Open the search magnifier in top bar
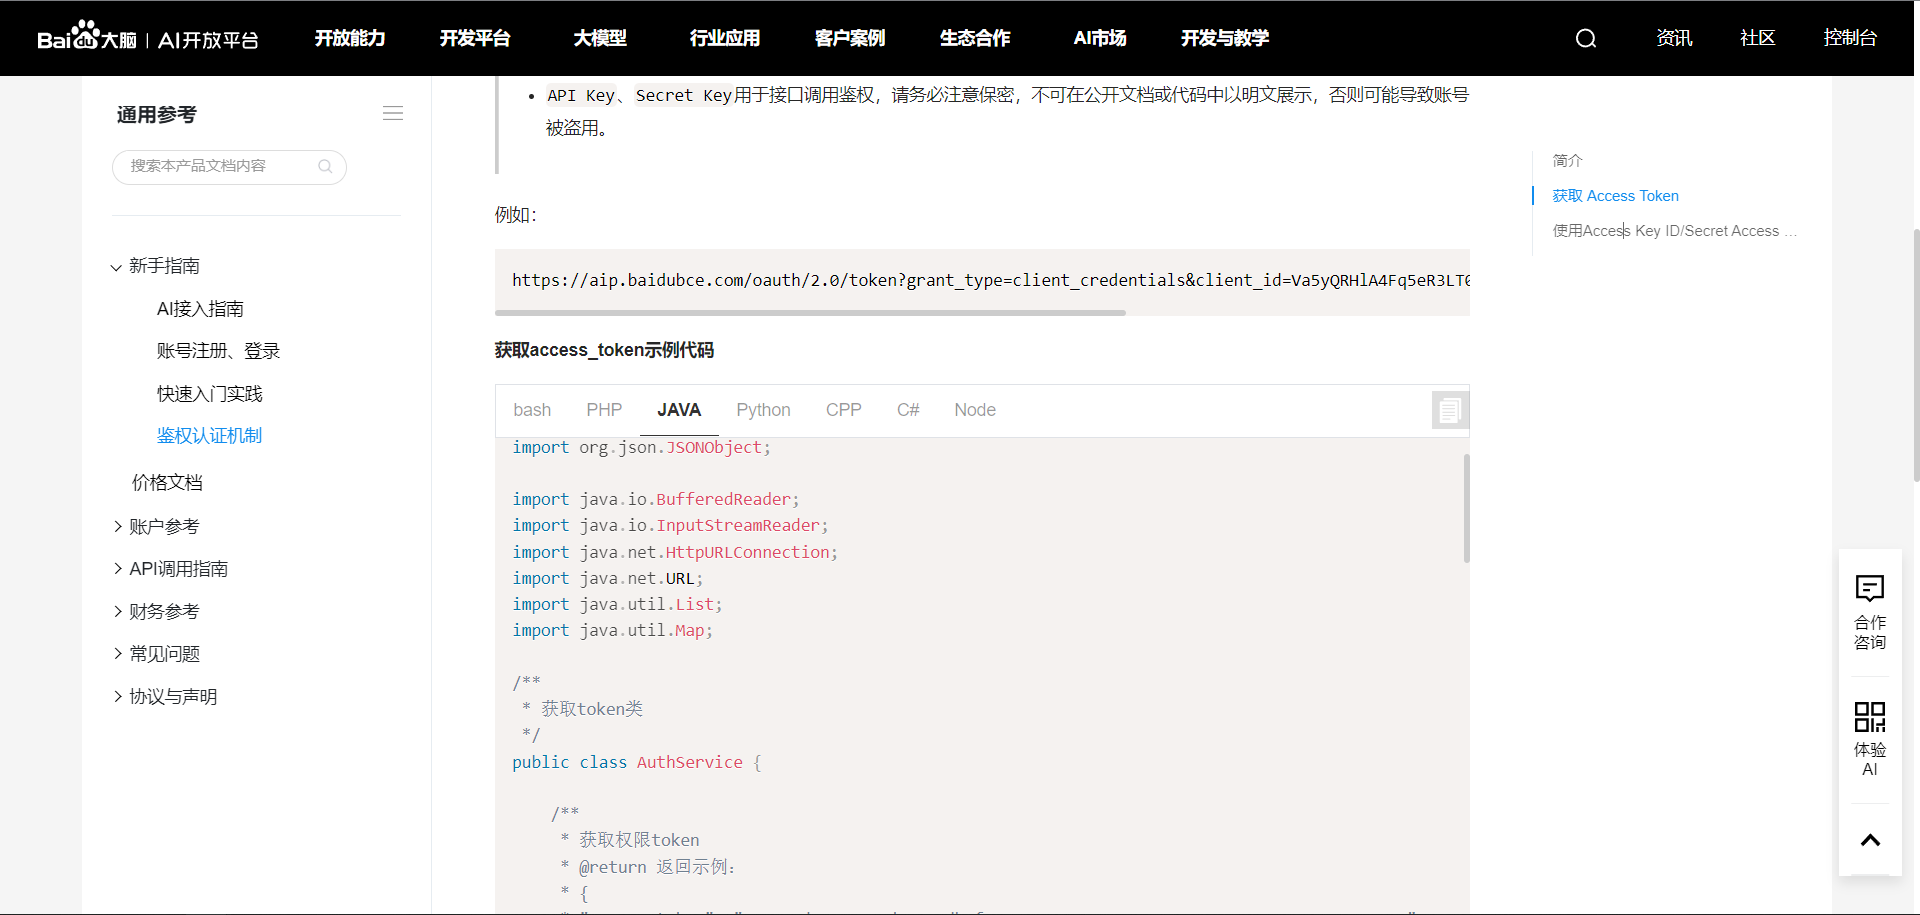Image resolution: width=1920 pixels, height=915 pixels. pyautogui.click(x=1586, y=38)
